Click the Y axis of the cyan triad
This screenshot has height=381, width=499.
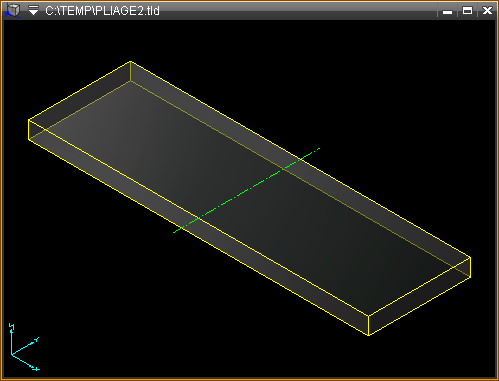25,346
